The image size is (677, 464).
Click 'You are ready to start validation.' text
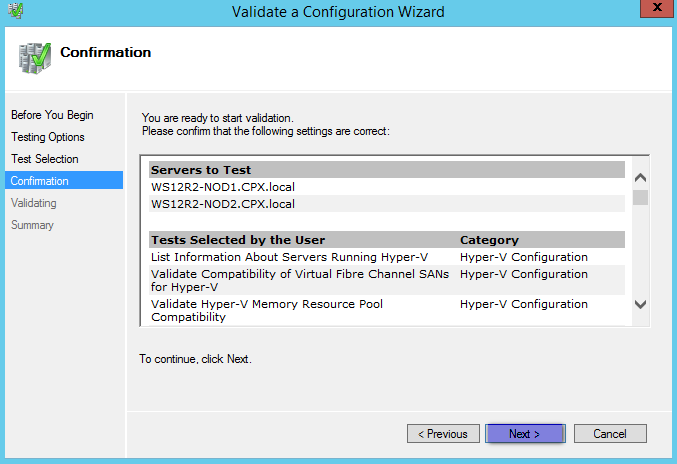click(x=218, y=118)
